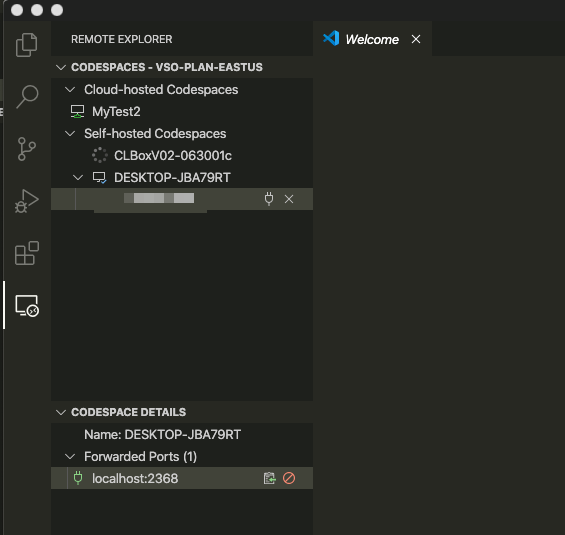Open the Source Control view
Screen dimensions: 565x535
(26, 148)
